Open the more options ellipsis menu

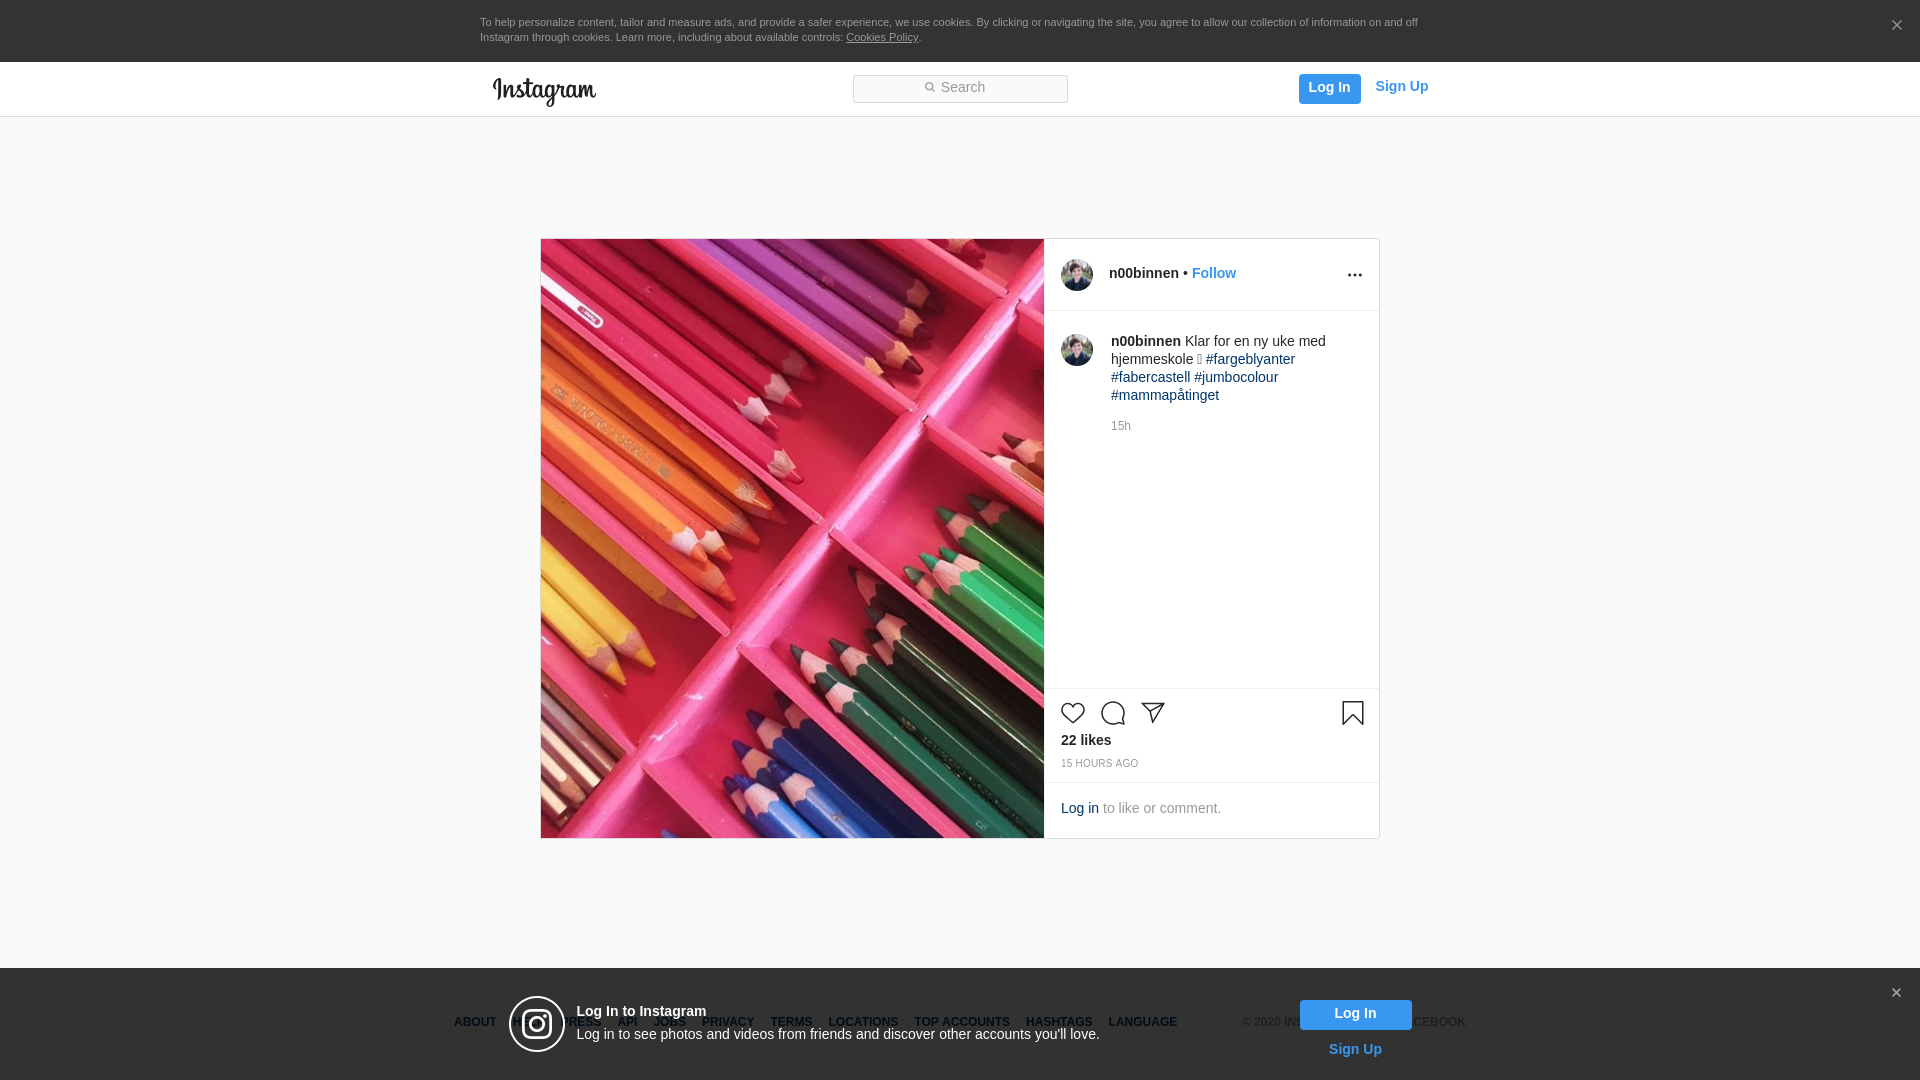1355,275
